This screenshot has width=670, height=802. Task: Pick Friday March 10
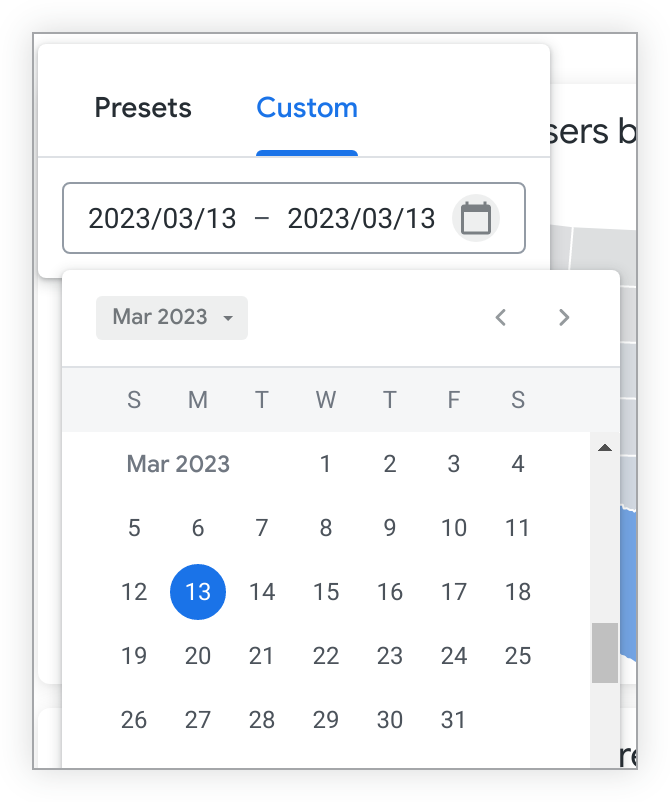coord(454,528)
